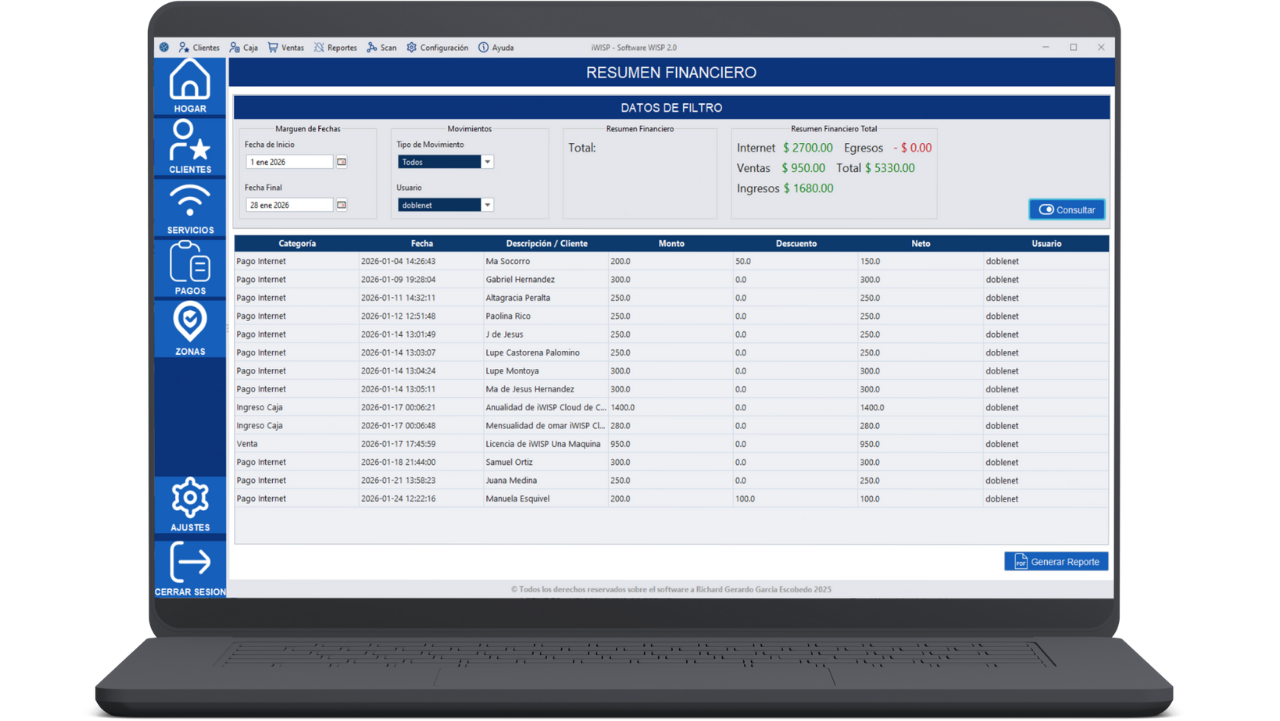Select the Gabriel Hernandez payment row
Screen dimensions: 1280x721
[x=520, y=280]
